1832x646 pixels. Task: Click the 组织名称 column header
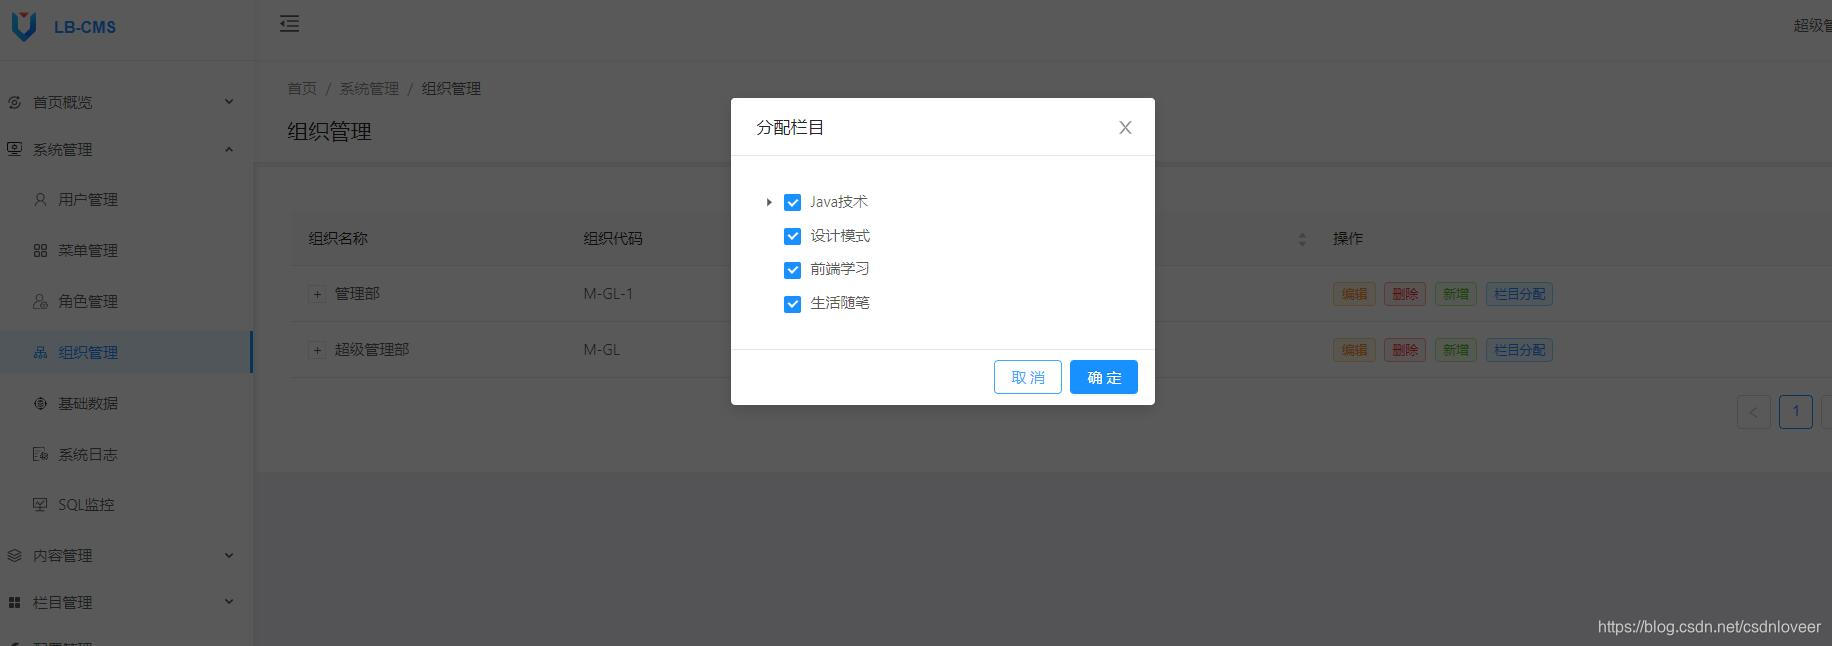338,238
